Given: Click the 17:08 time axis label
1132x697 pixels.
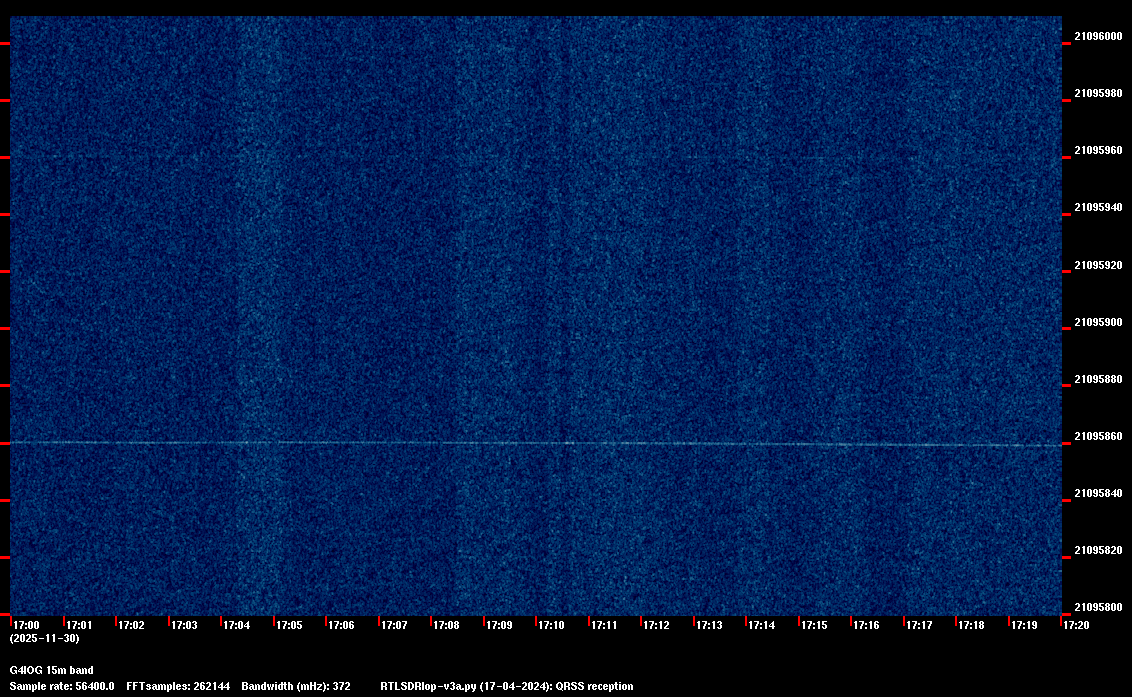Looking at the screenshot, I should click(446, 625).
